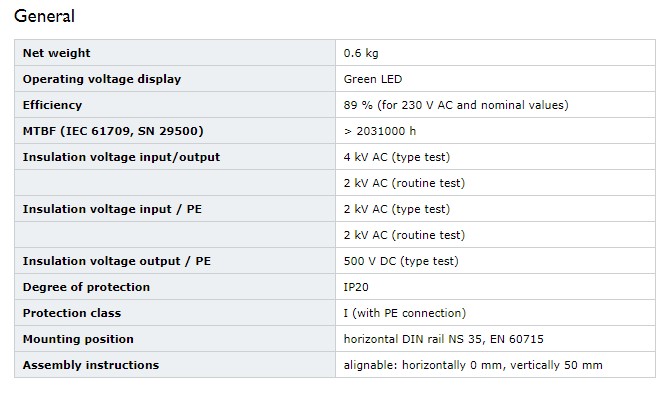Click the Degree of protection label

86,287
